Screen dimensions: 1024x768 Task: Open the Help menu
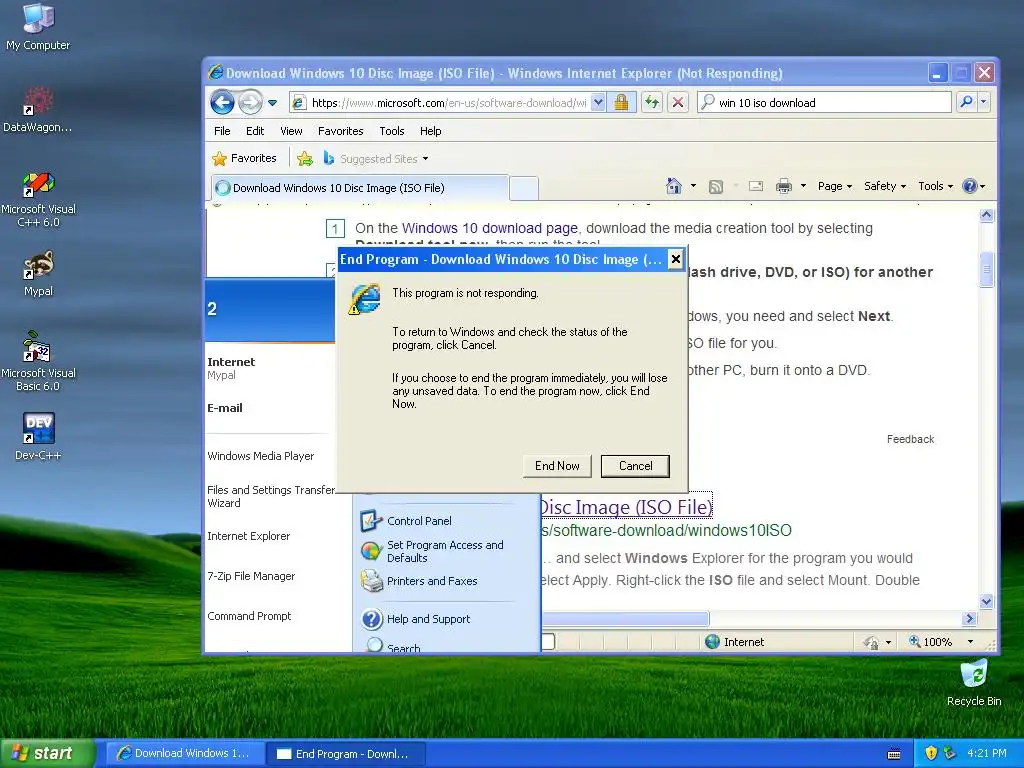point(430,131)
